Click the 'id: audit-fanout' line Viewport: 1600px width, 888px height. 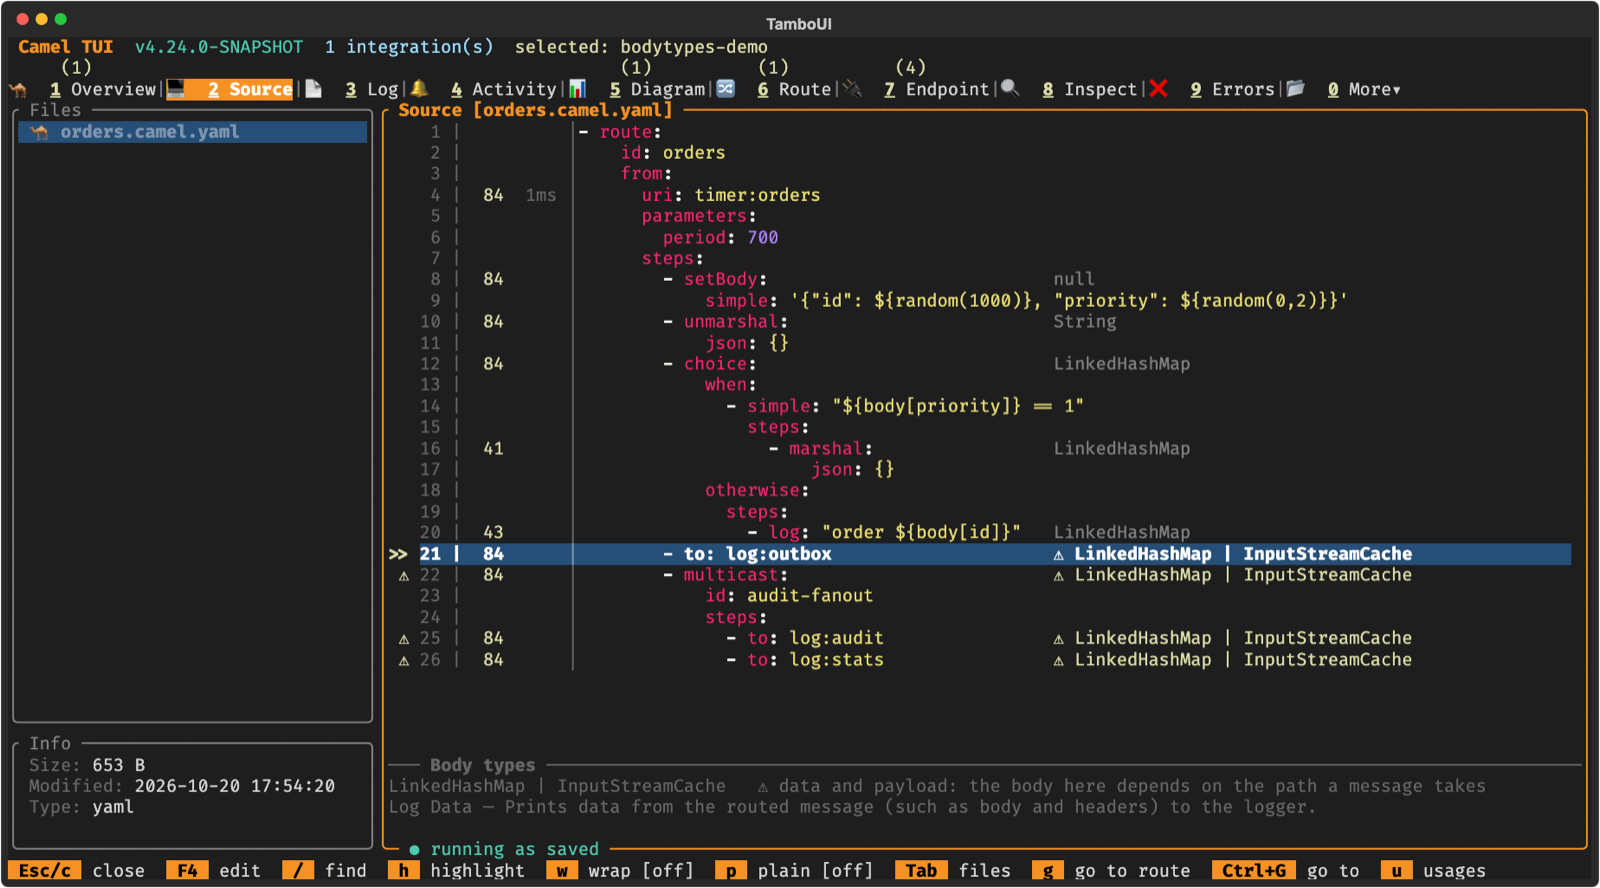pos(789,596)
